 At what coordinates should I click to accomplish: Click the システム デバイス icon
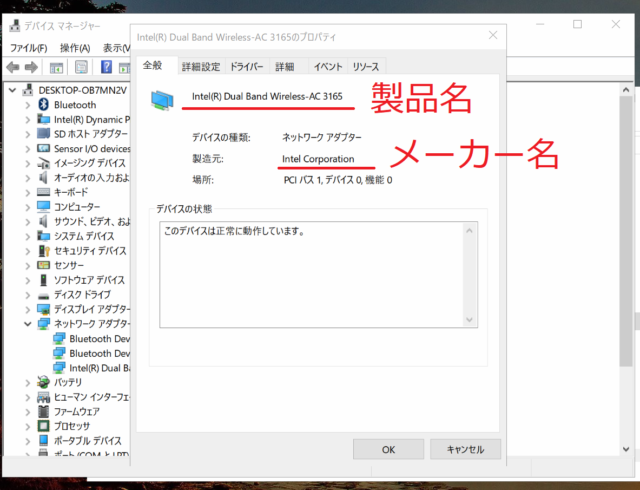(44, 236)
